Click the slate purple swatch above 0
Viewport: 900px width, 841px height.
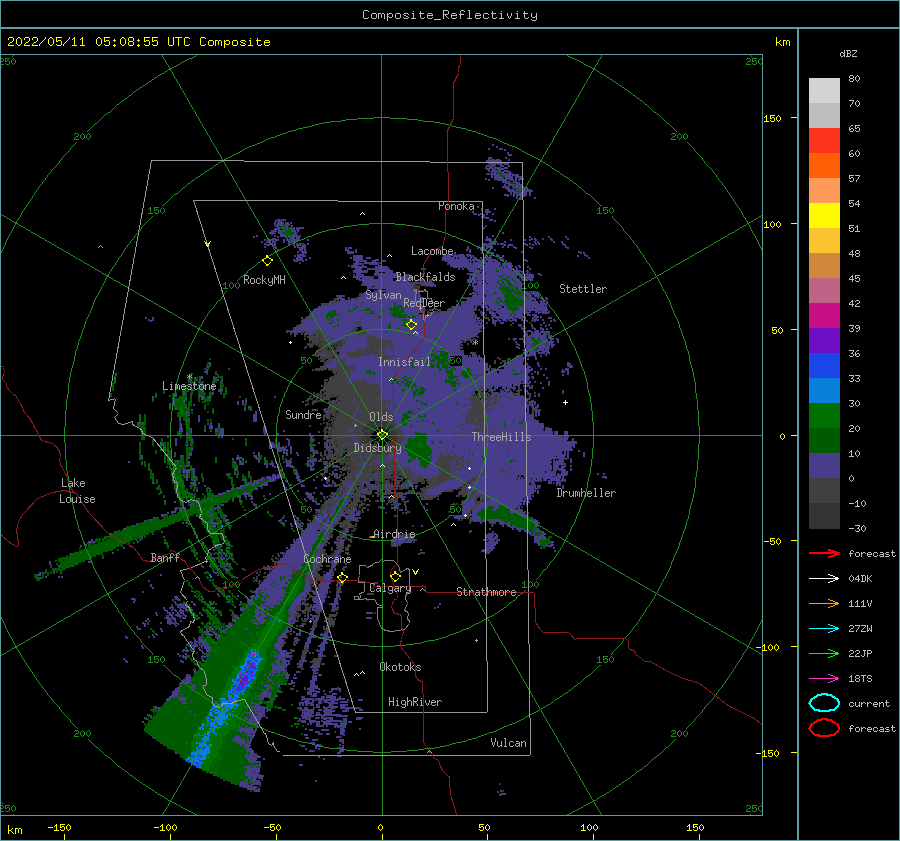[824, 465]
